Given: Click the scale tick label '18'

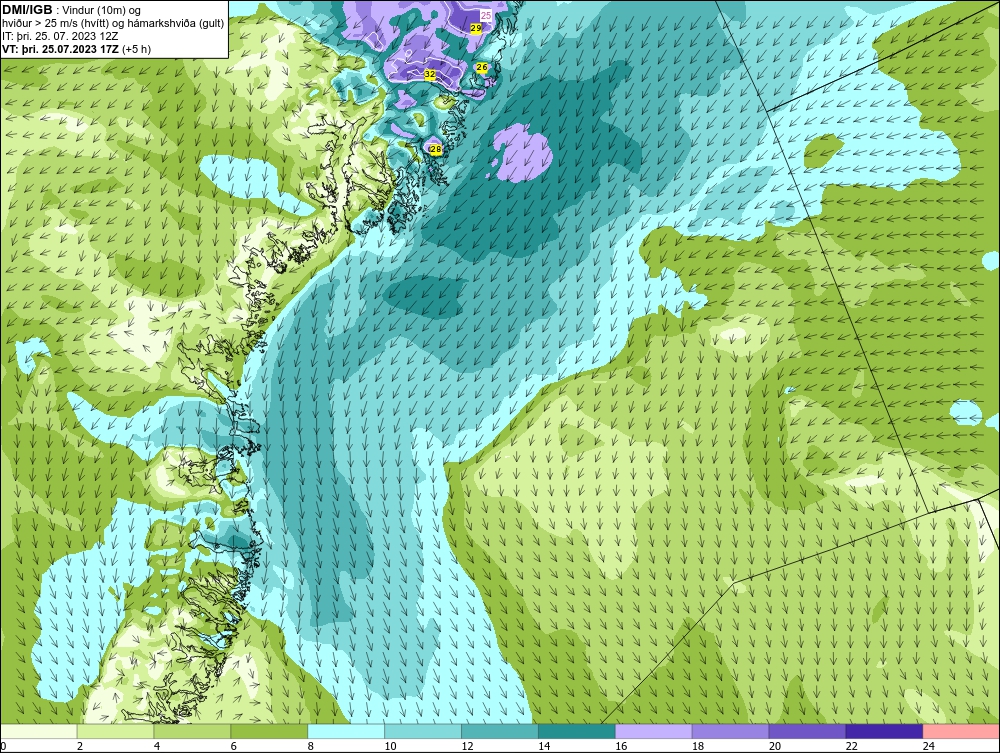Looking at the screenshot, I should [698, 746].
